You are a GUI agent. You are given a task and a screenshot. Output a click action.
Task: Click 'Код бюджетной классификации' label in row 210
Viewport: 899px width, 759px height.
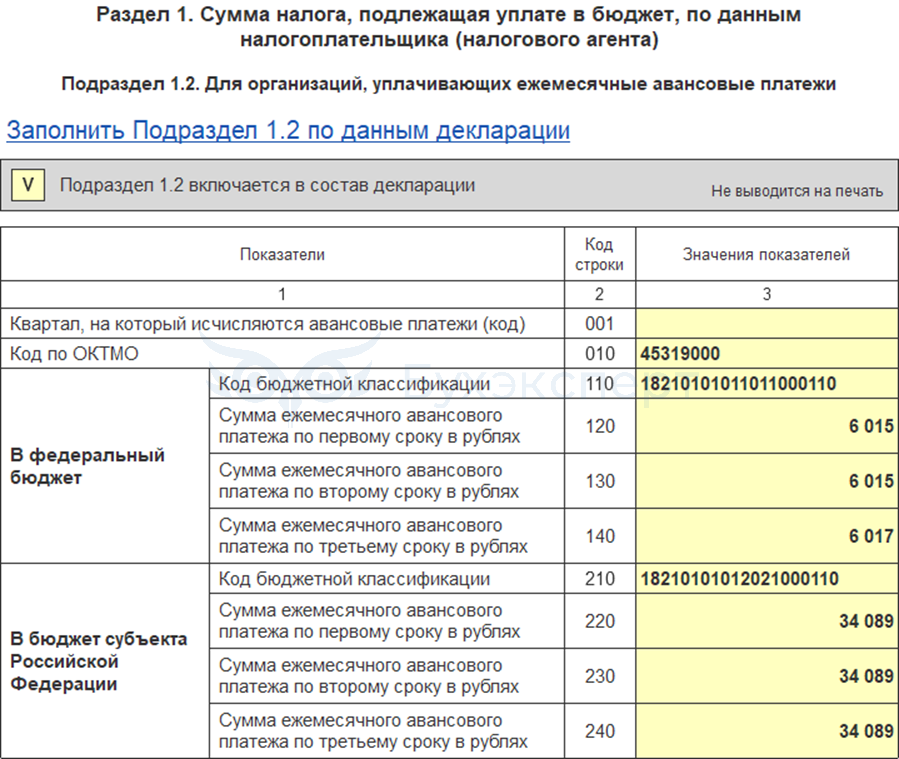coord(354,578)
